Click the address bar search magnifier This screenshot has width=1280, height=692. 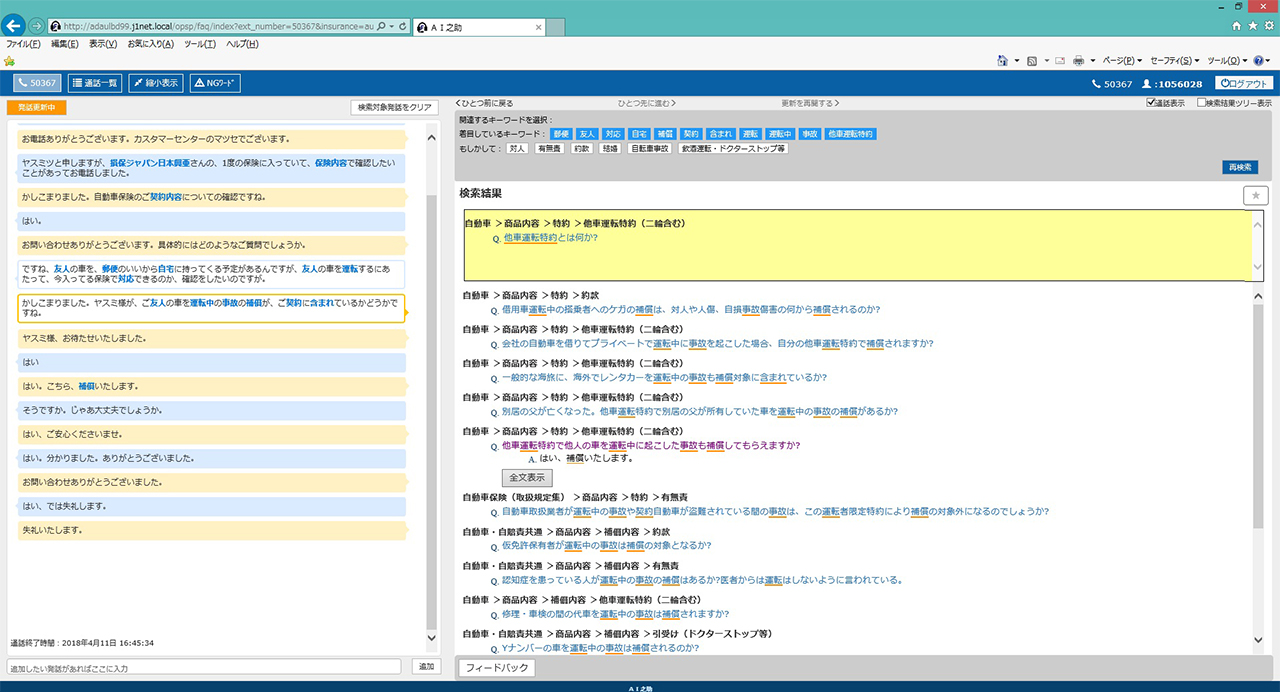coord(382,26)
